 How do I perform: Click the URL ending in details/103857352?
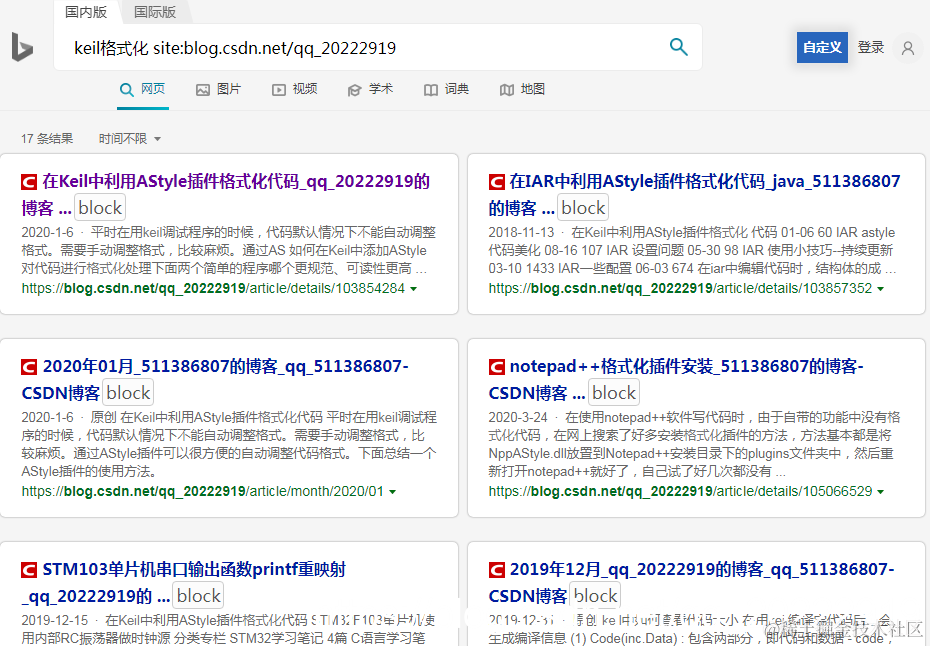(680, 288)
